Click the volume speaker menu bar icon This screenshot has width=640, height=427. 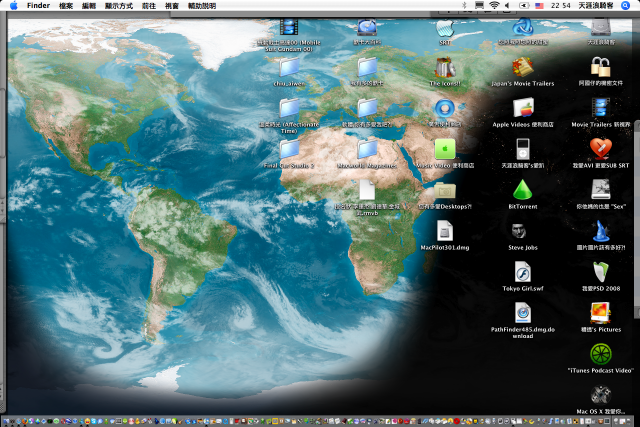coord(507,5)
